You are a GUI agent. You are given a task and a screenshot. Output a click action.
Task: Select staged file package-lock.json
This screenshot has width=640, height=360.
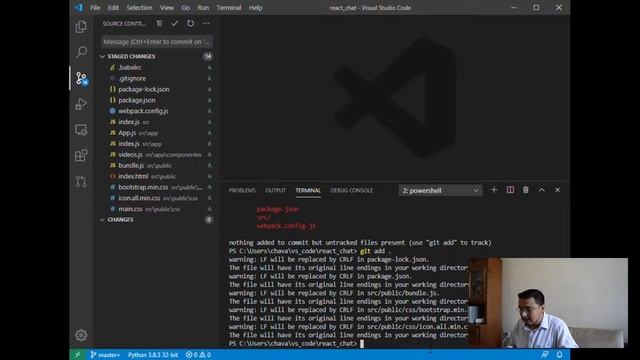pyautogui.click(x=157, y=89)
